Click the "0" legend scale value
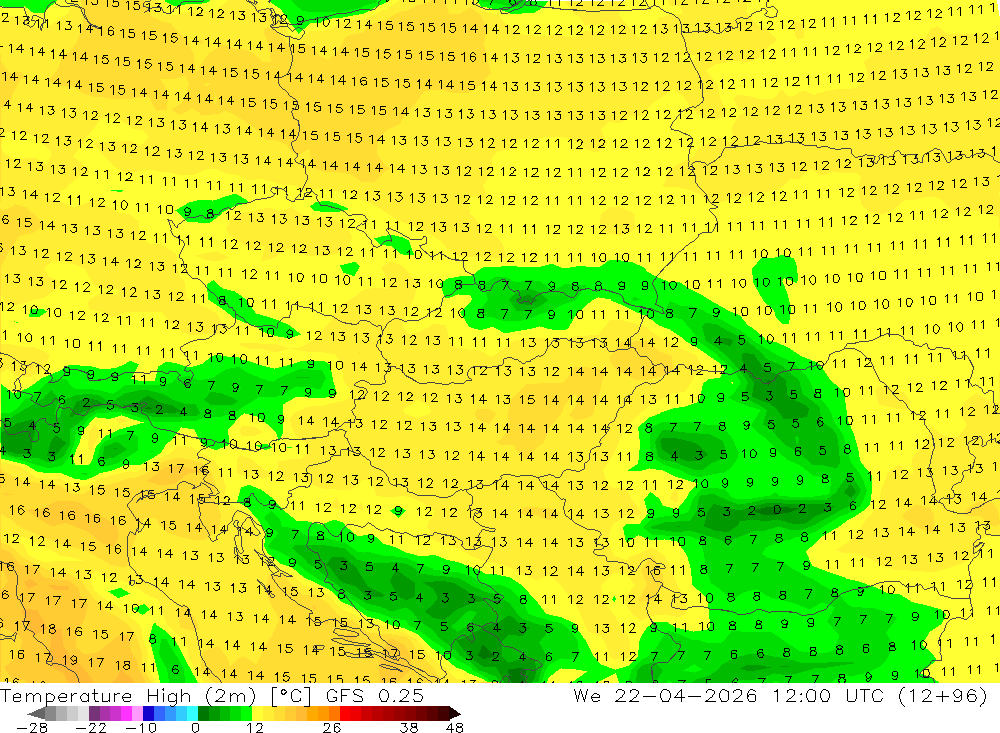The width and height of the screenshot is (1000, 733). click(195, 728)
